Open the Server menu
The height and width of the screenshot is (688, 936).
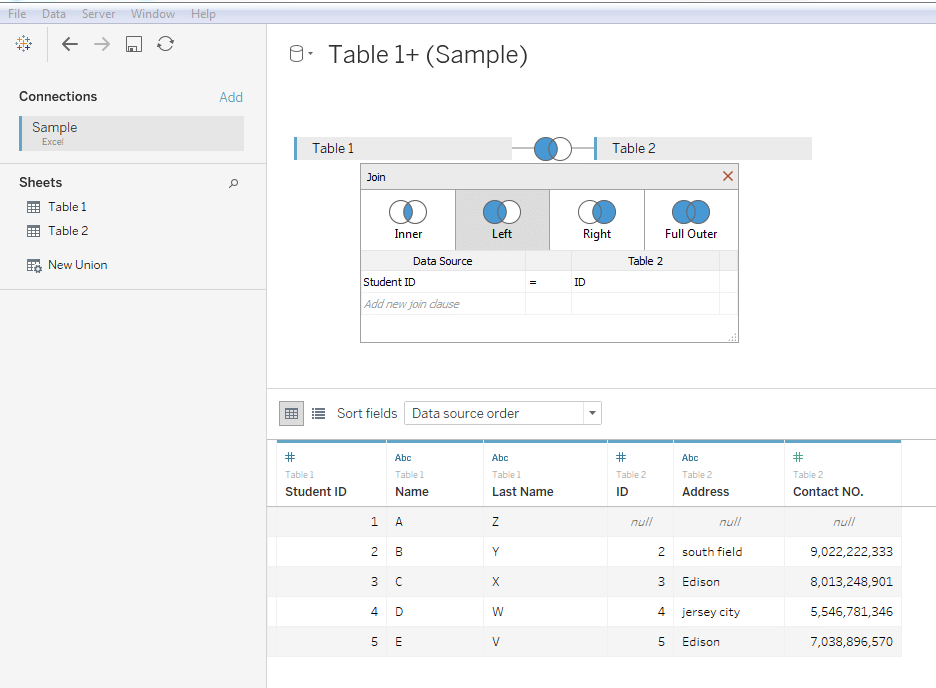98,14
